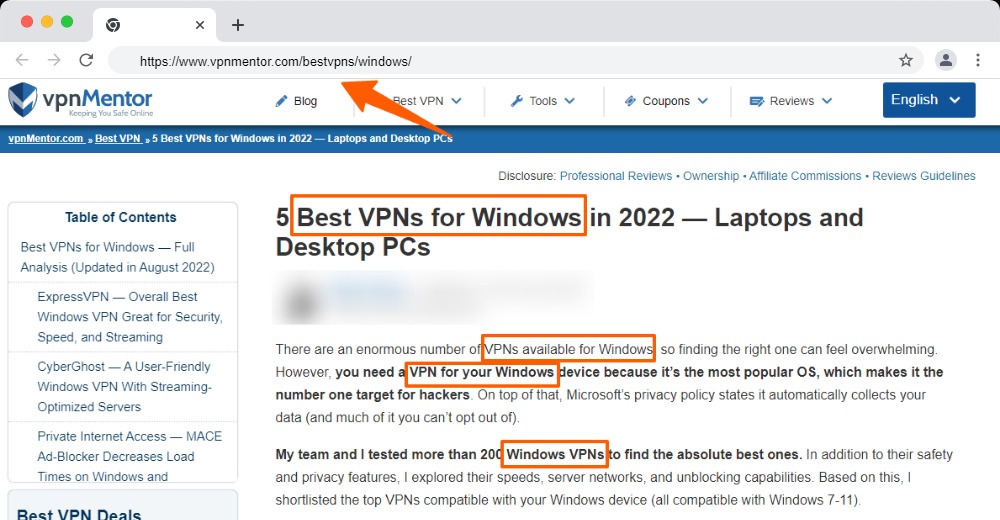Click the browser back arrow

22,60
